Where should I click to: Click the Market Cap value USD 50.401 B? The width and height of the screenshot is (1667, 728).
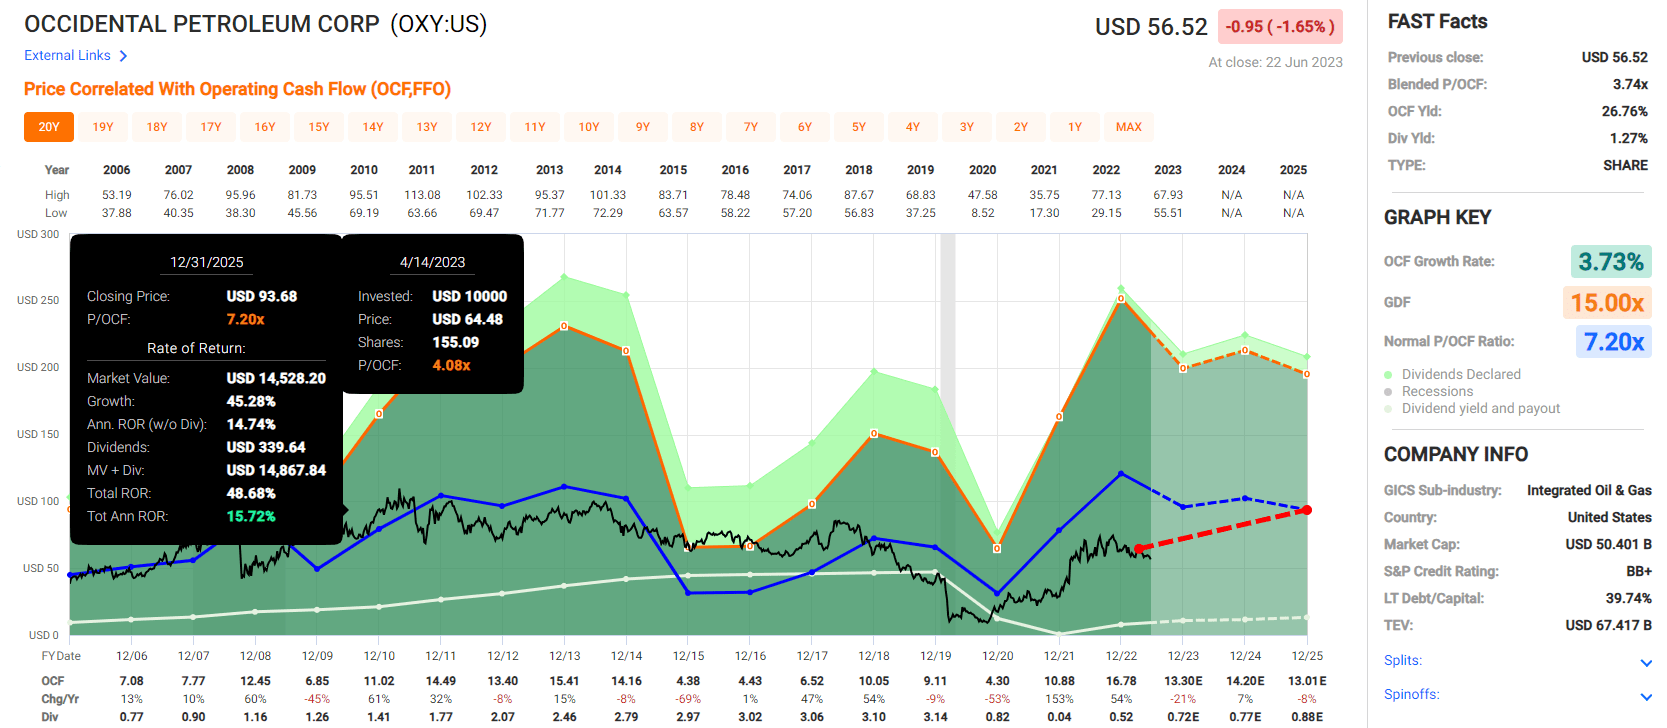(x=1608, y=545)
